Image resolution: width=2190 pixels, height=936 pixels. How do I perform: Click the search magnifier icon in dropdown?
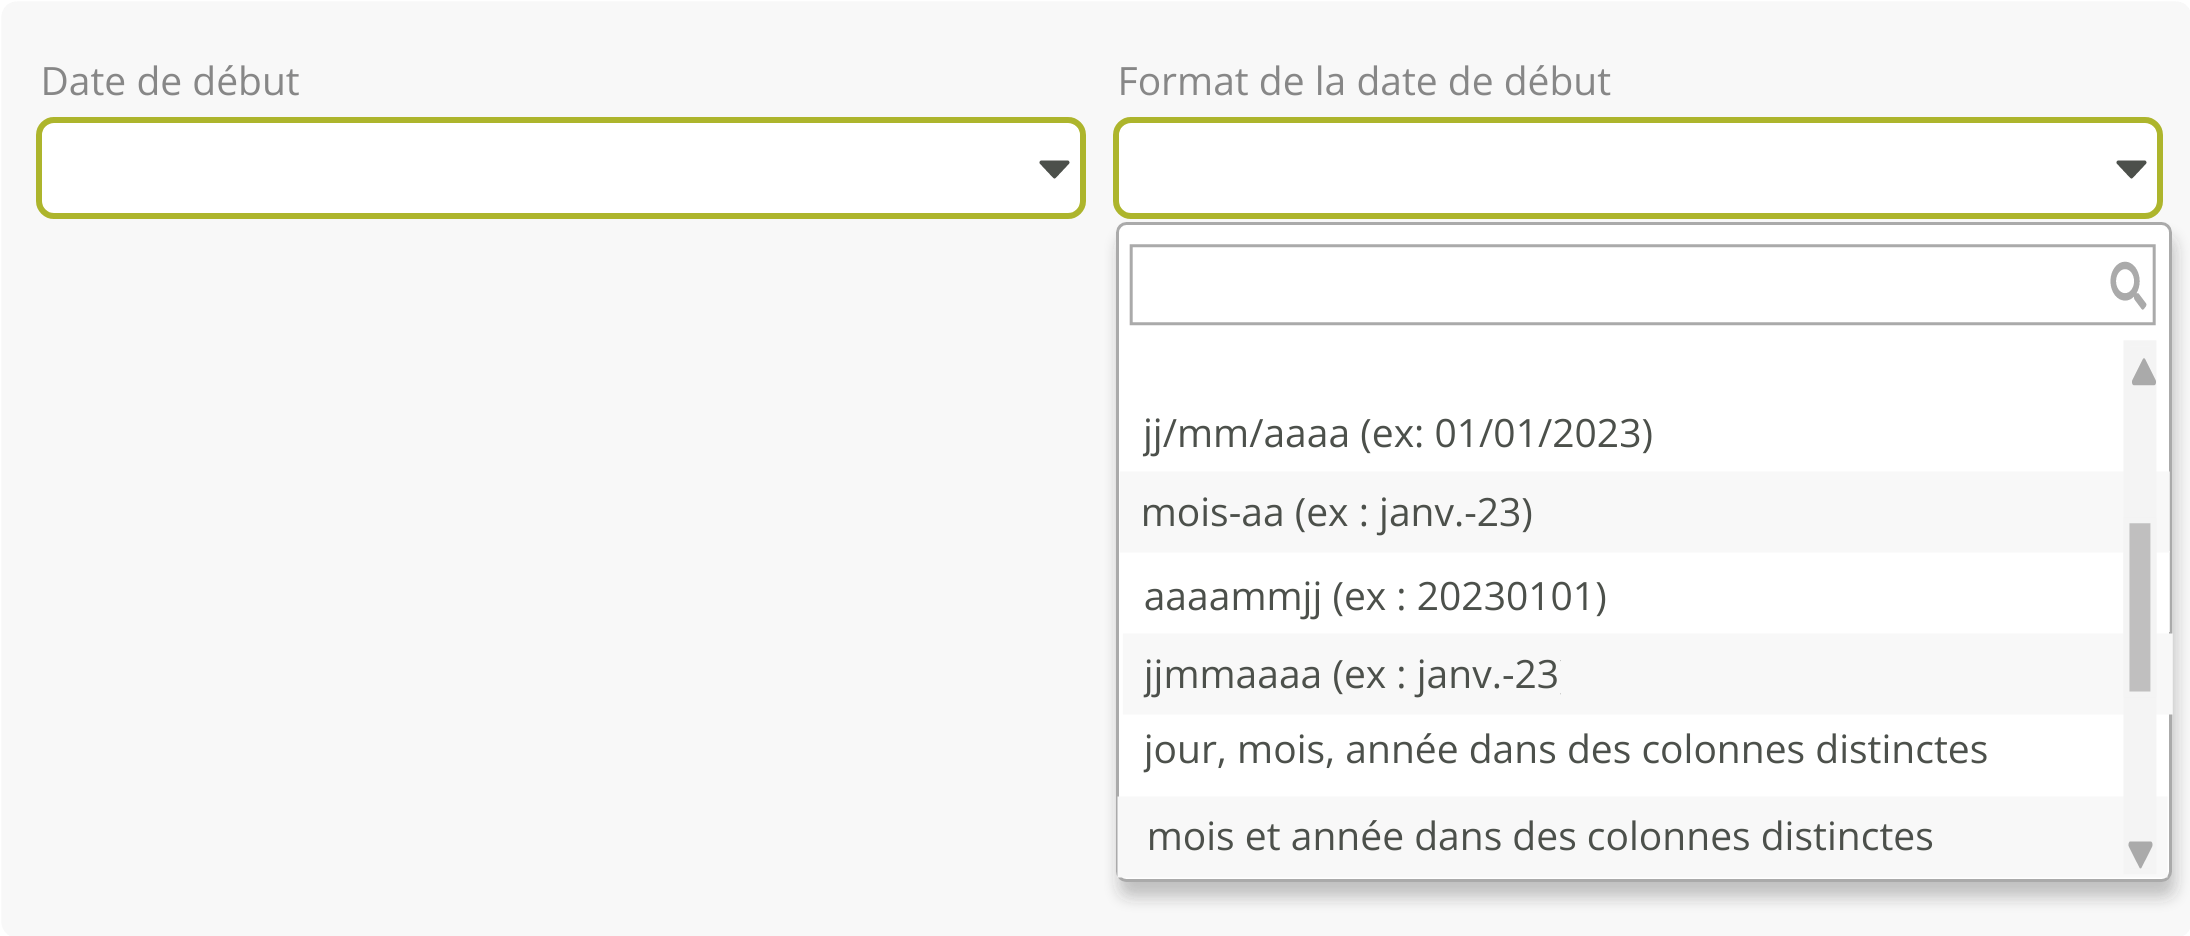(2127, 286)
